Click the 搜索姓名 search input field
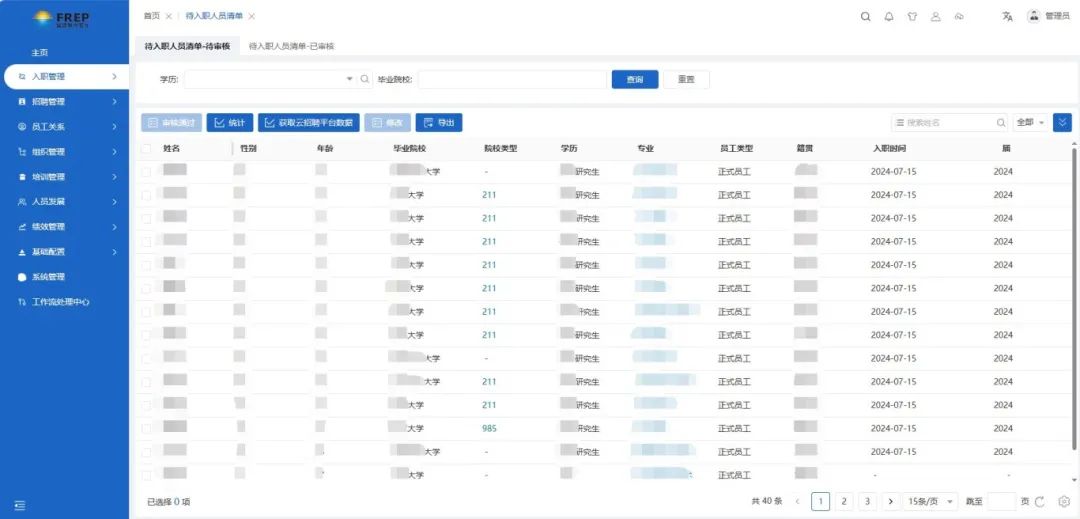 point(948,122)
